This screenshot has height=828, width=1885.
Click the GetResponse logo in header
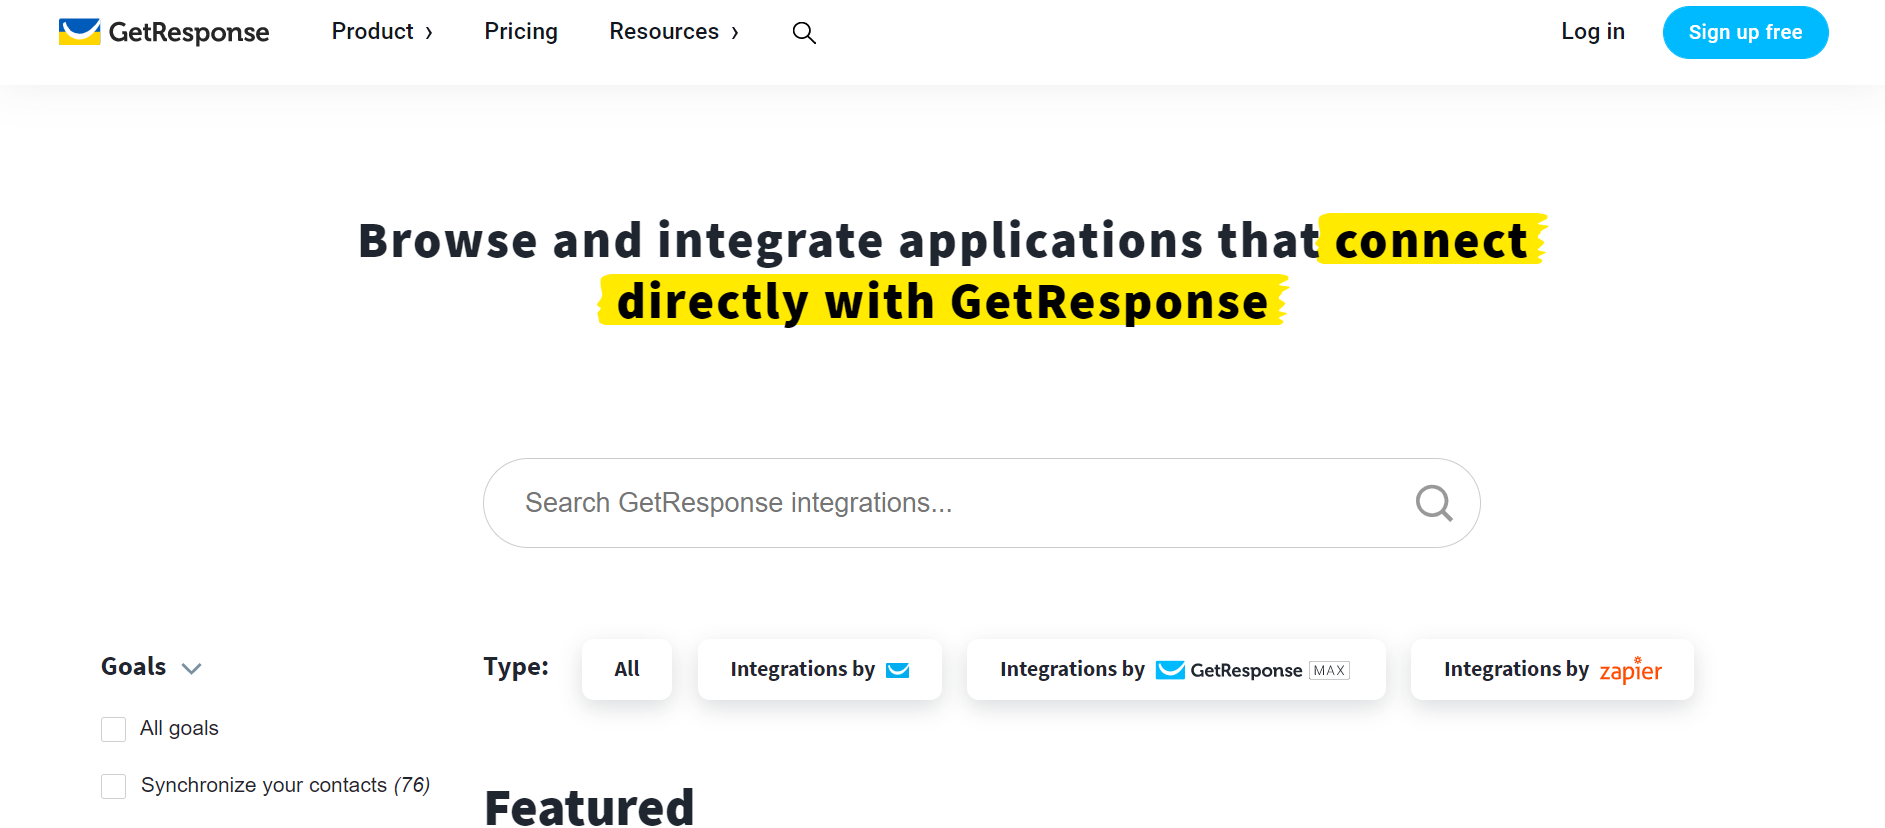(164, 32)
